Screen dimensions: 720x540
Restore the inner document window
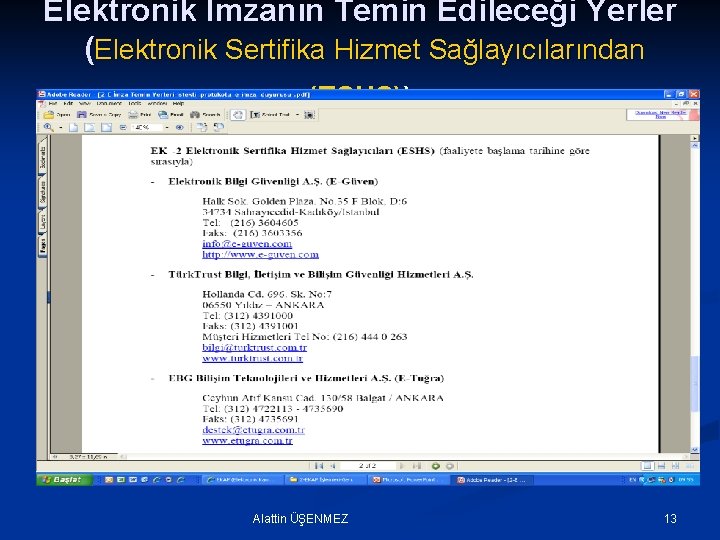click(x=686, y=104)
